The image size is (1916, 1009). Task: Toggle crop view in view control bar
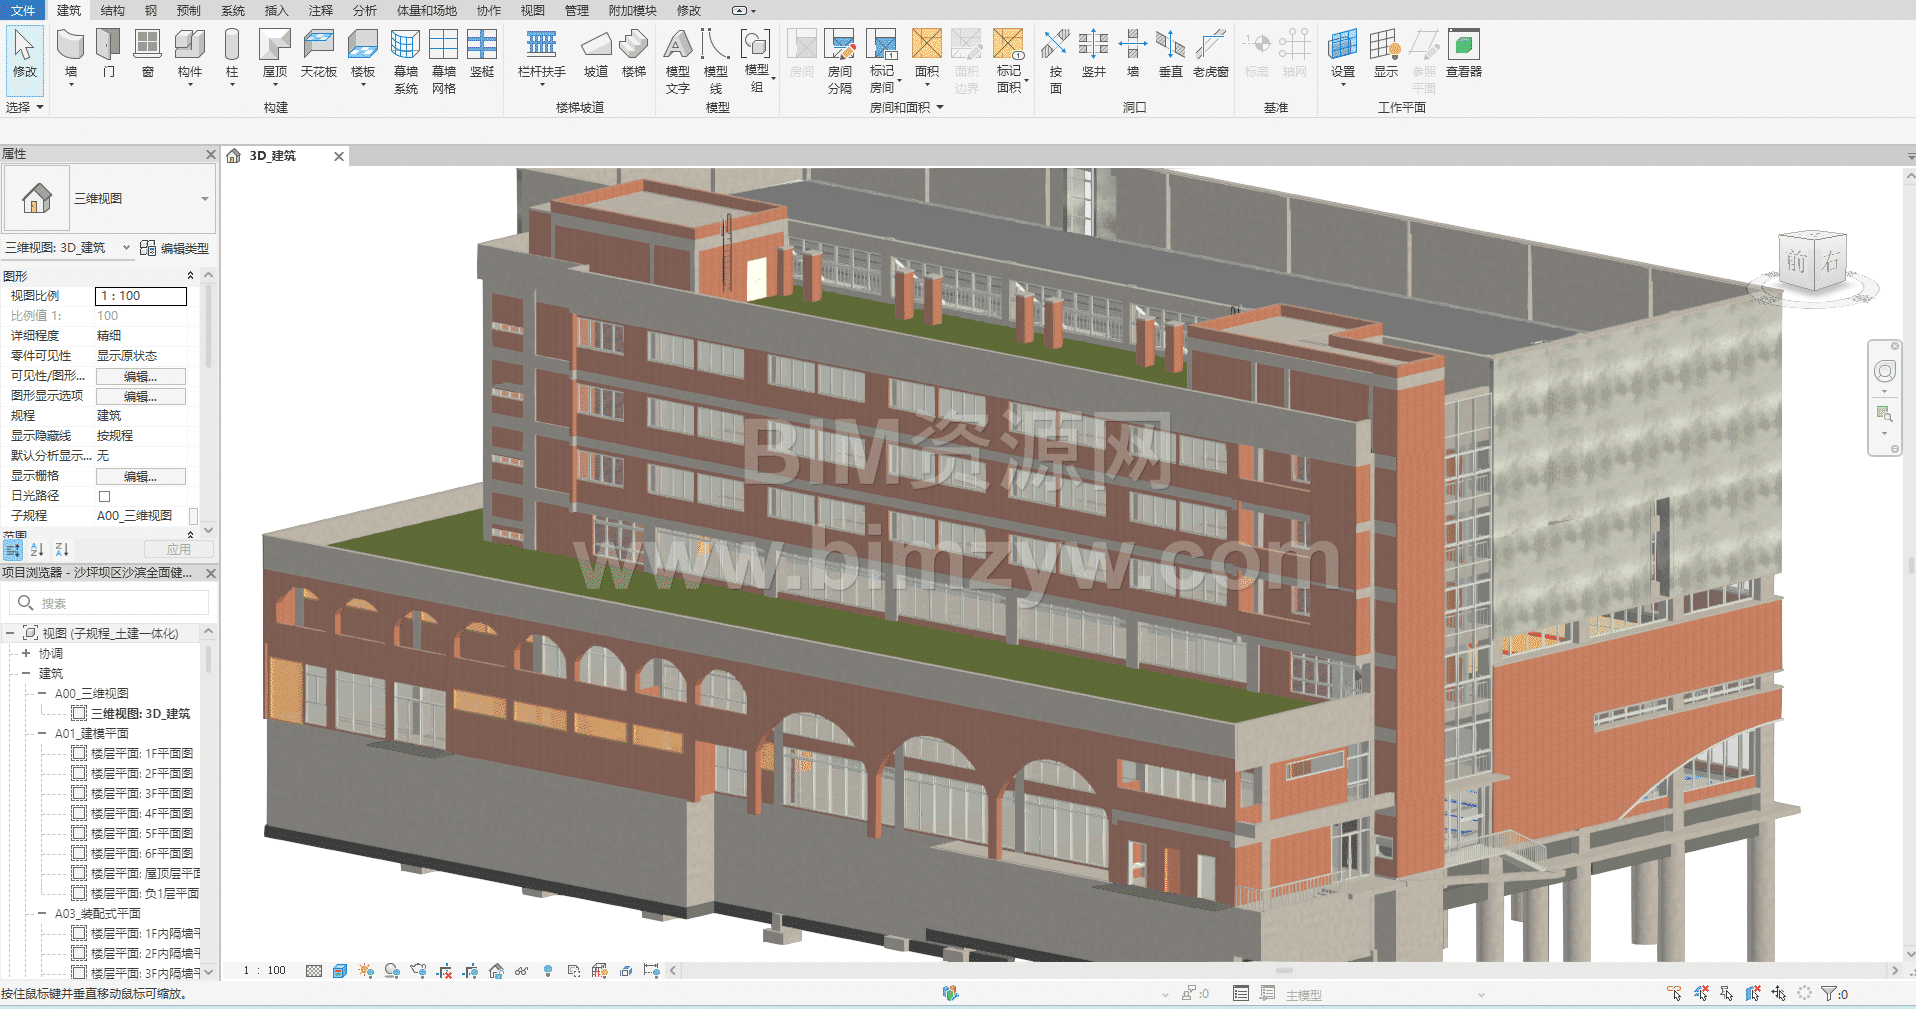(444, 971)
